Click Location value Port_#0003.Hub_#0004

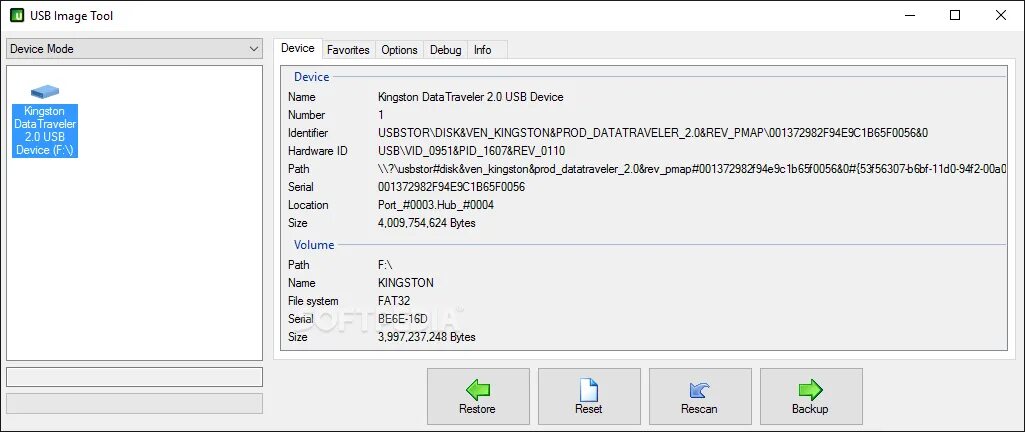tap(436, 205)
